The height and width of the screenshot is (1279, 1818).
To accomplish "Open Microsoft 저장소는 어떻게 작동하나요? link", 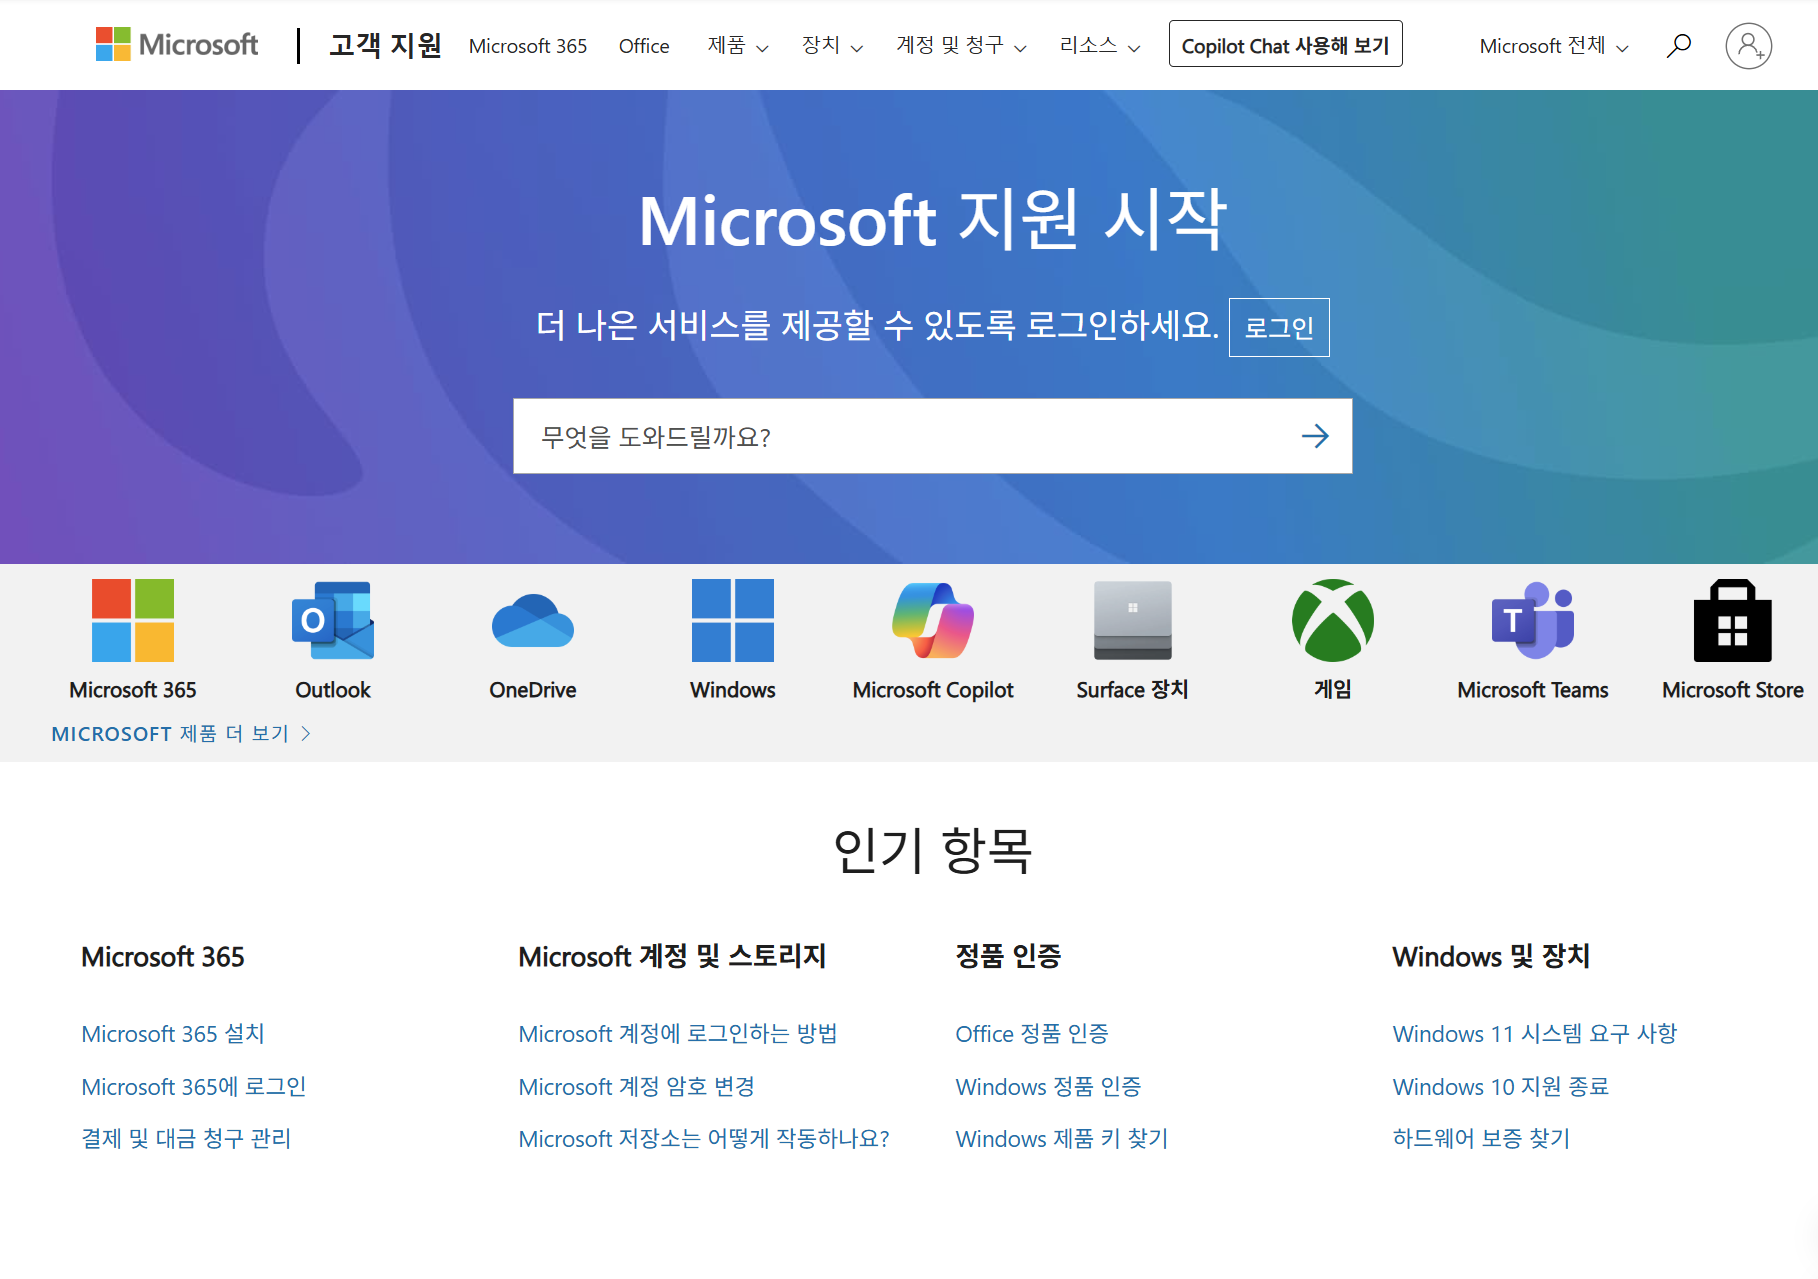I will tap(704, 1139).
